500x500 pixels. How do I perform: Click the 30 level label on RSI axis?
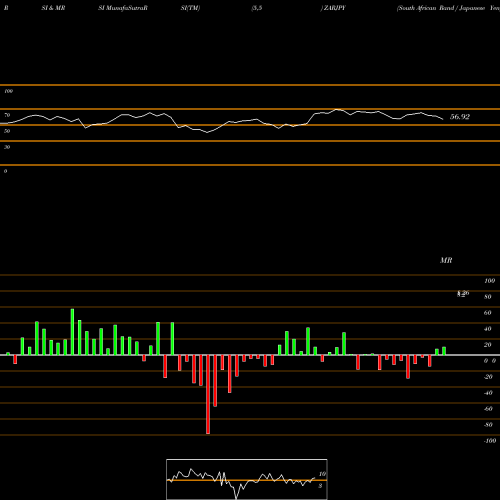coord(7,147)
